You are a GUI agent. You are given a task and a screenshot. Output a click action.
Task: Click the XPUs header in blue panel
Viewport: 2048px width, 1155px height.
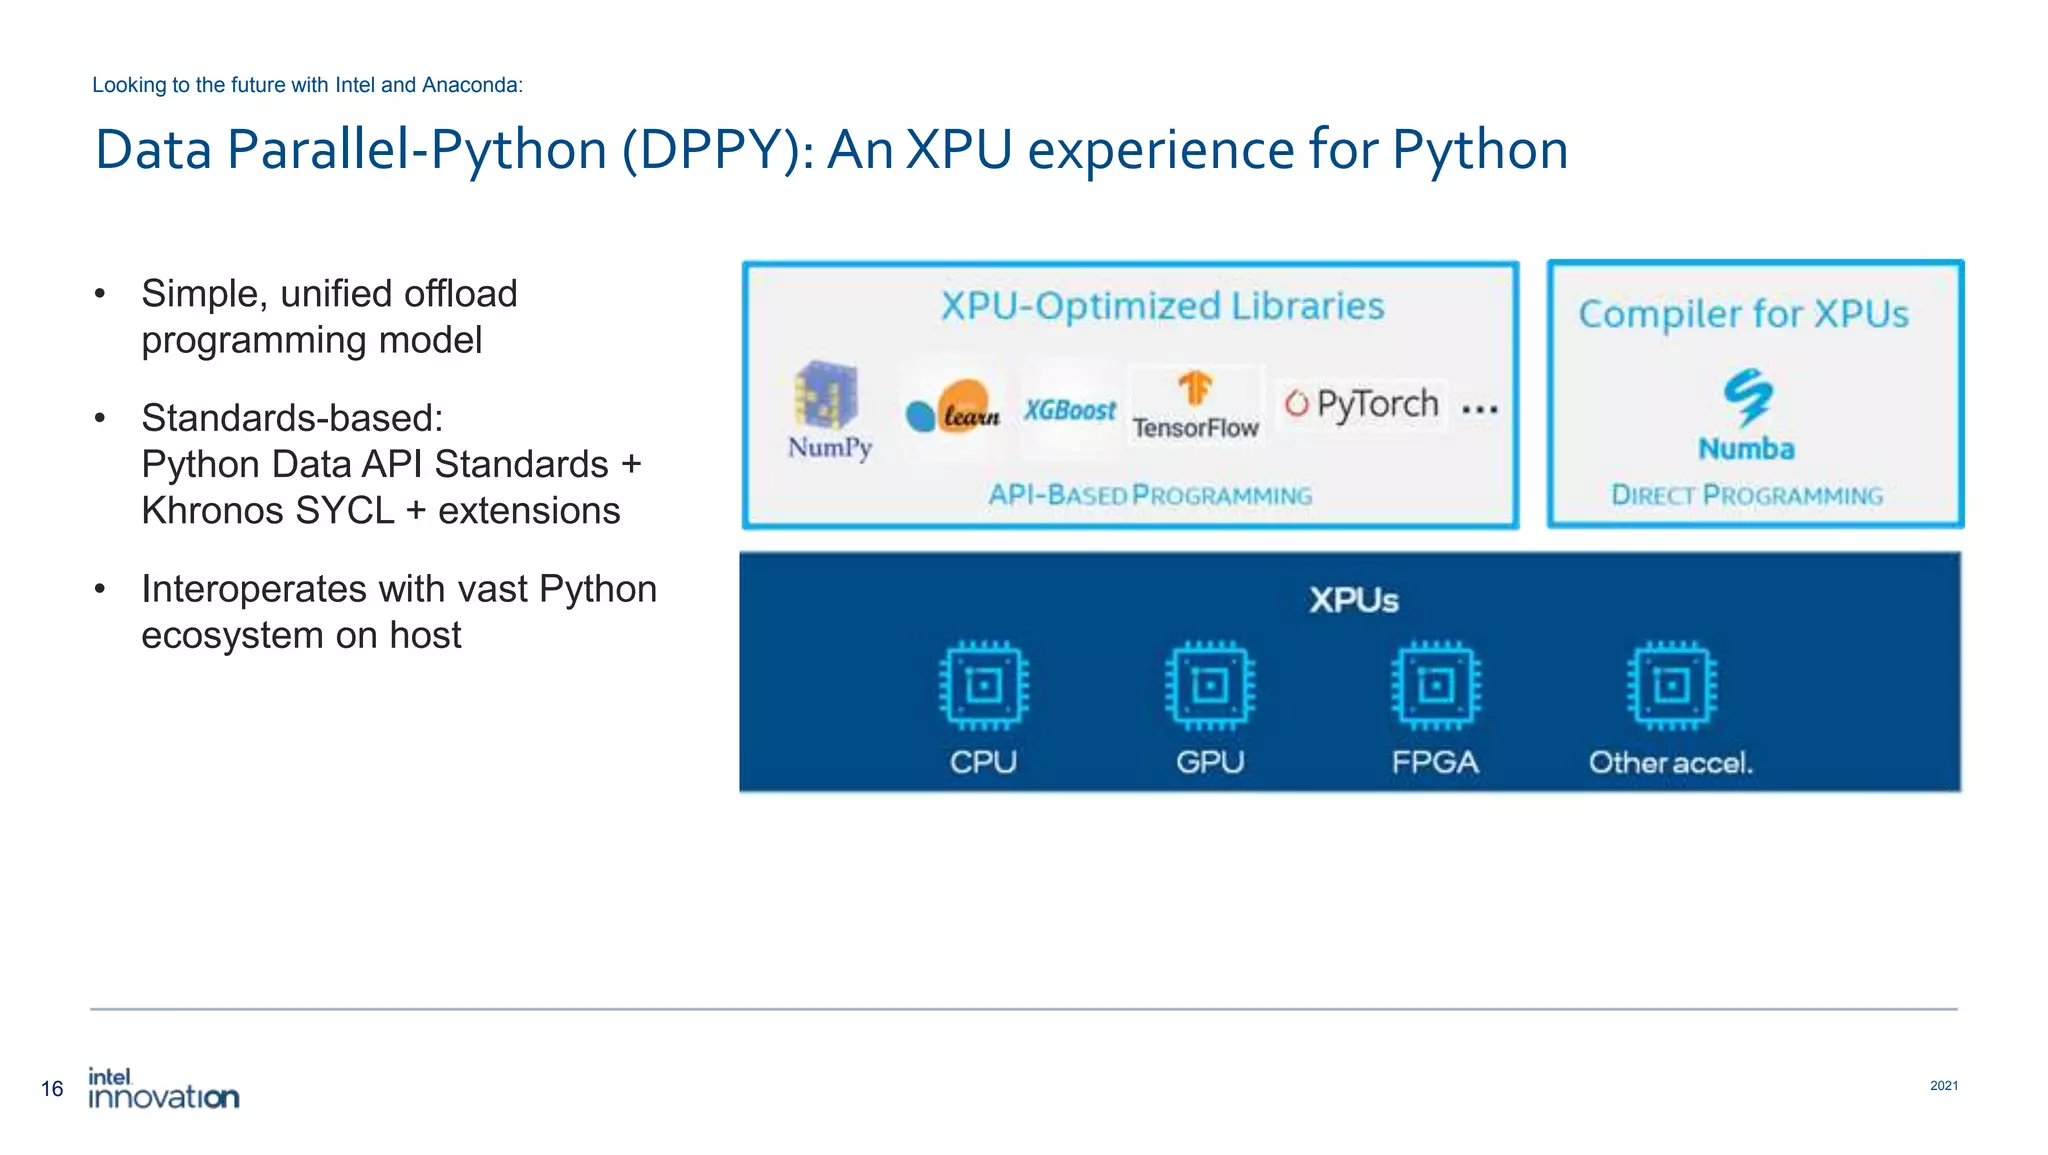(x=1353, y=600)
